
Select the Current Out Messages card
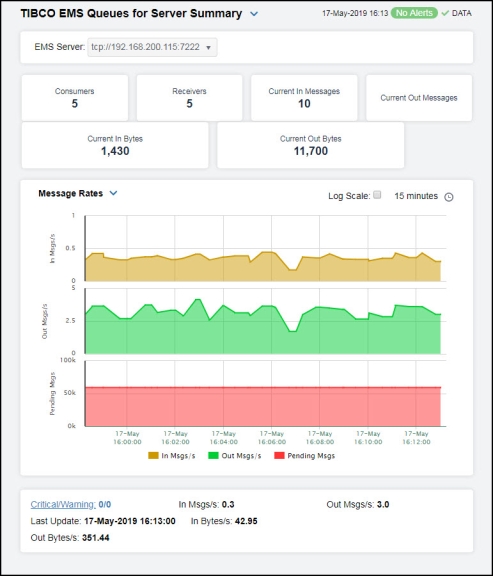(419, 98)
